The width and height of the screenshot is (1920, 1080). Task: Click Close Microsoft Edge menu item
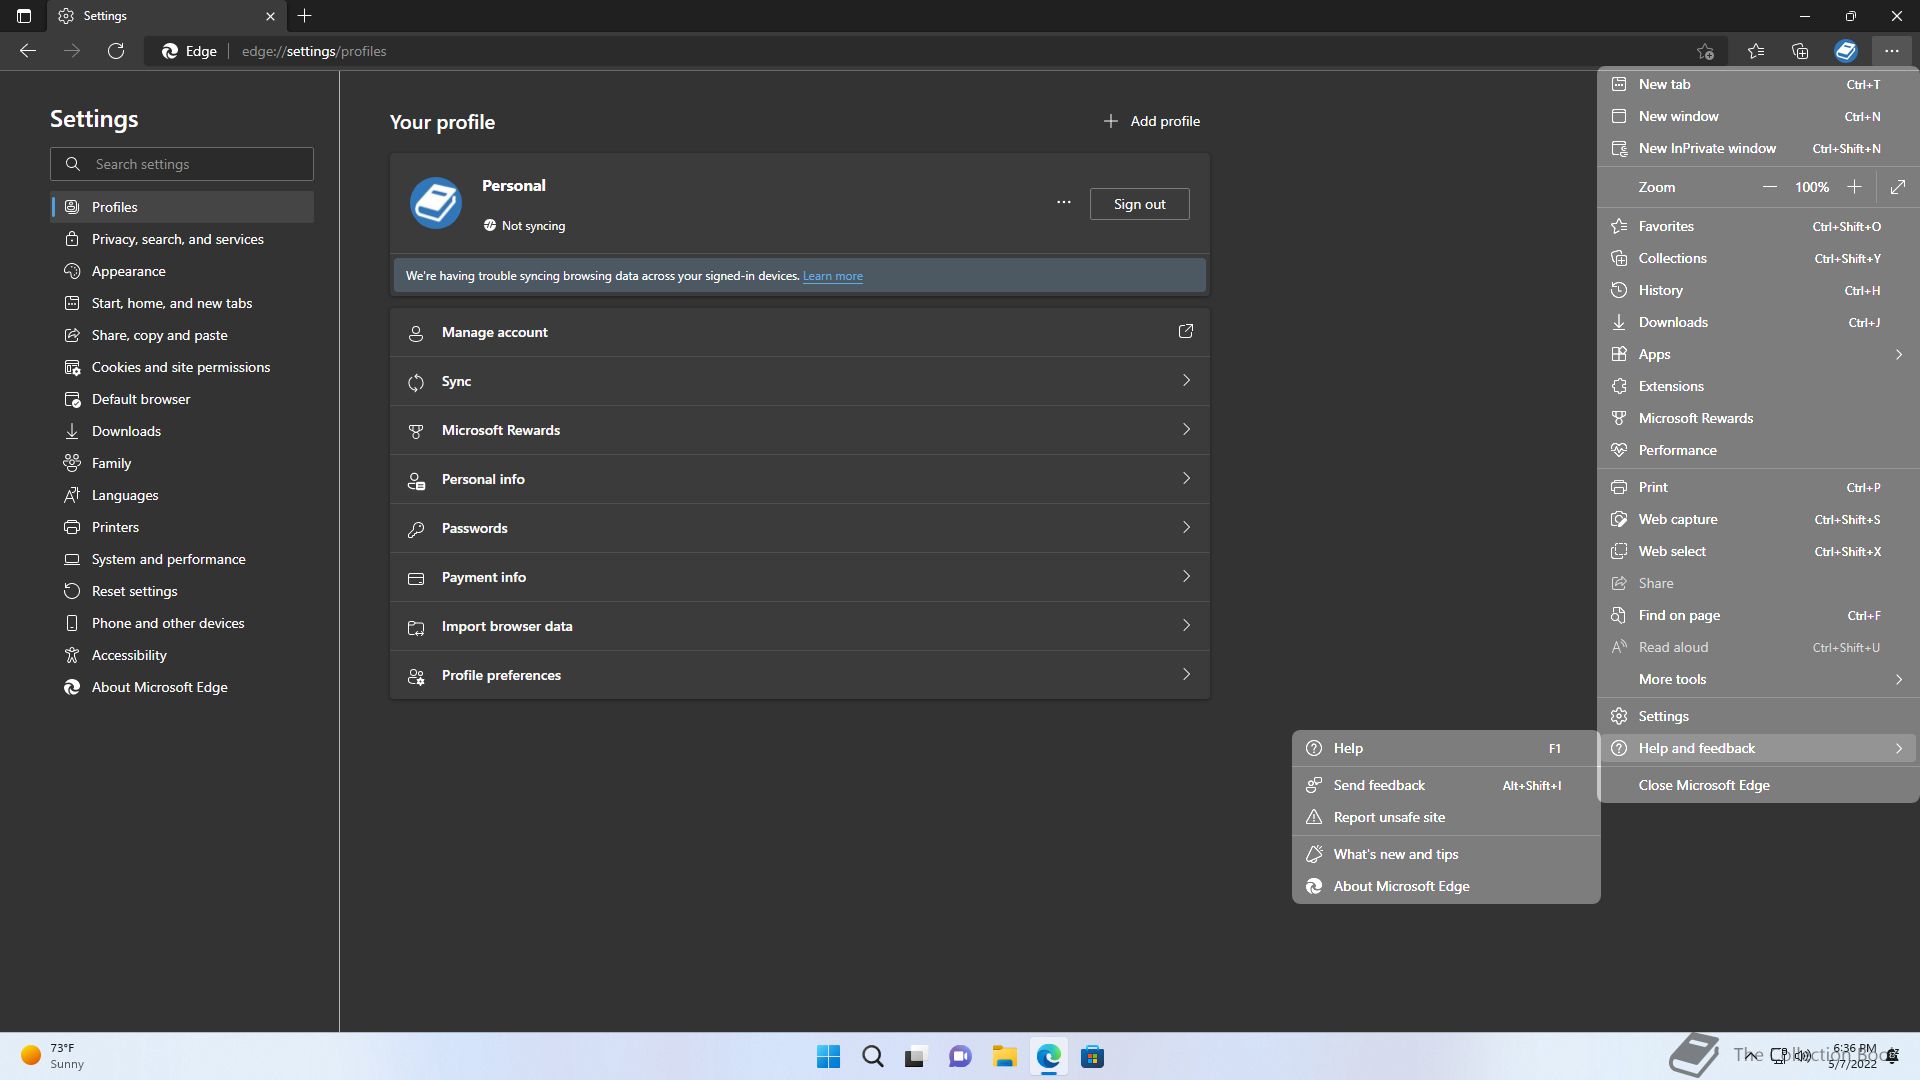click(1758, 785)
